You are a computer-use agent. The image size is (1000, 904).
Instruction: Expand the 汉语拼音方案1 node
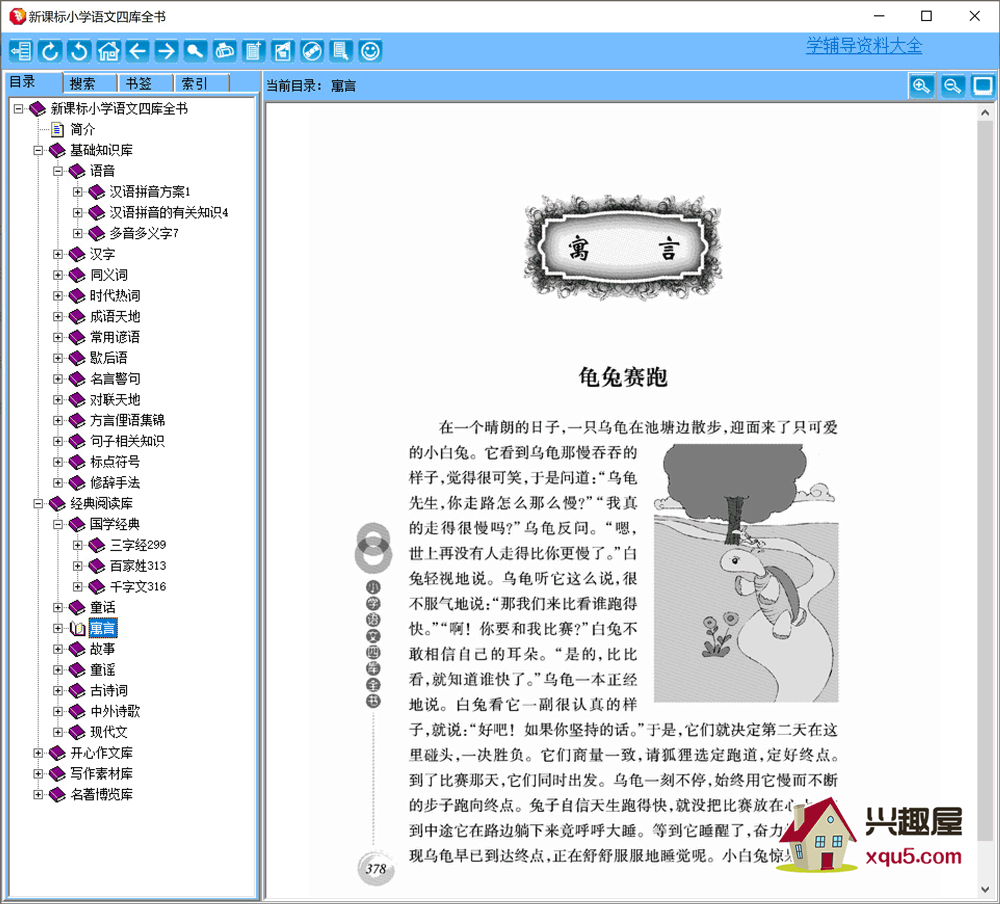77,192
